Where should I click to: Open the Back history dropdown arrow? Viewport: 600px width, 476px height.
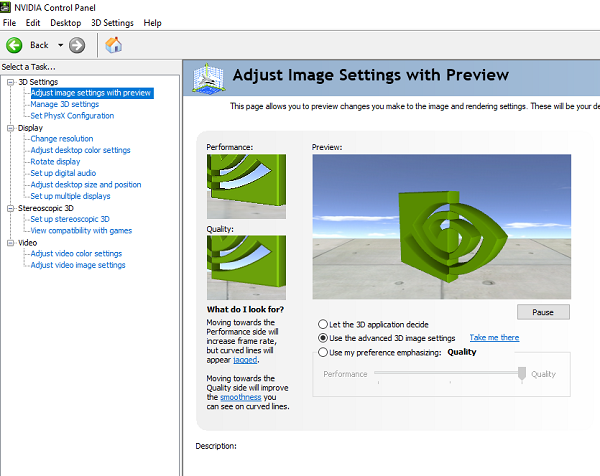pos(60,45)
